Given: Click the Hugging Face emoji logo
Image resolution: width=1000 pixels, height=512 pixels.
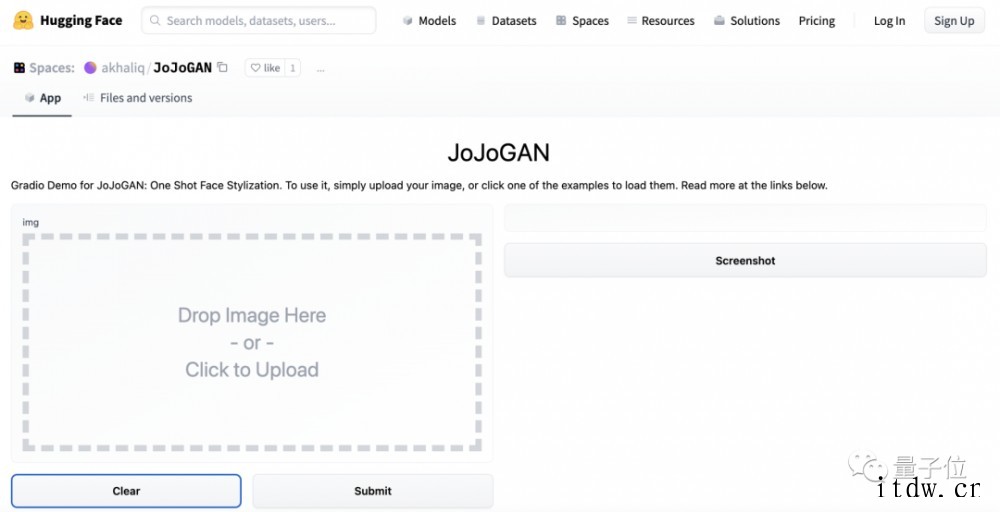Looking at the screenshot, I should tap(23, 20).
